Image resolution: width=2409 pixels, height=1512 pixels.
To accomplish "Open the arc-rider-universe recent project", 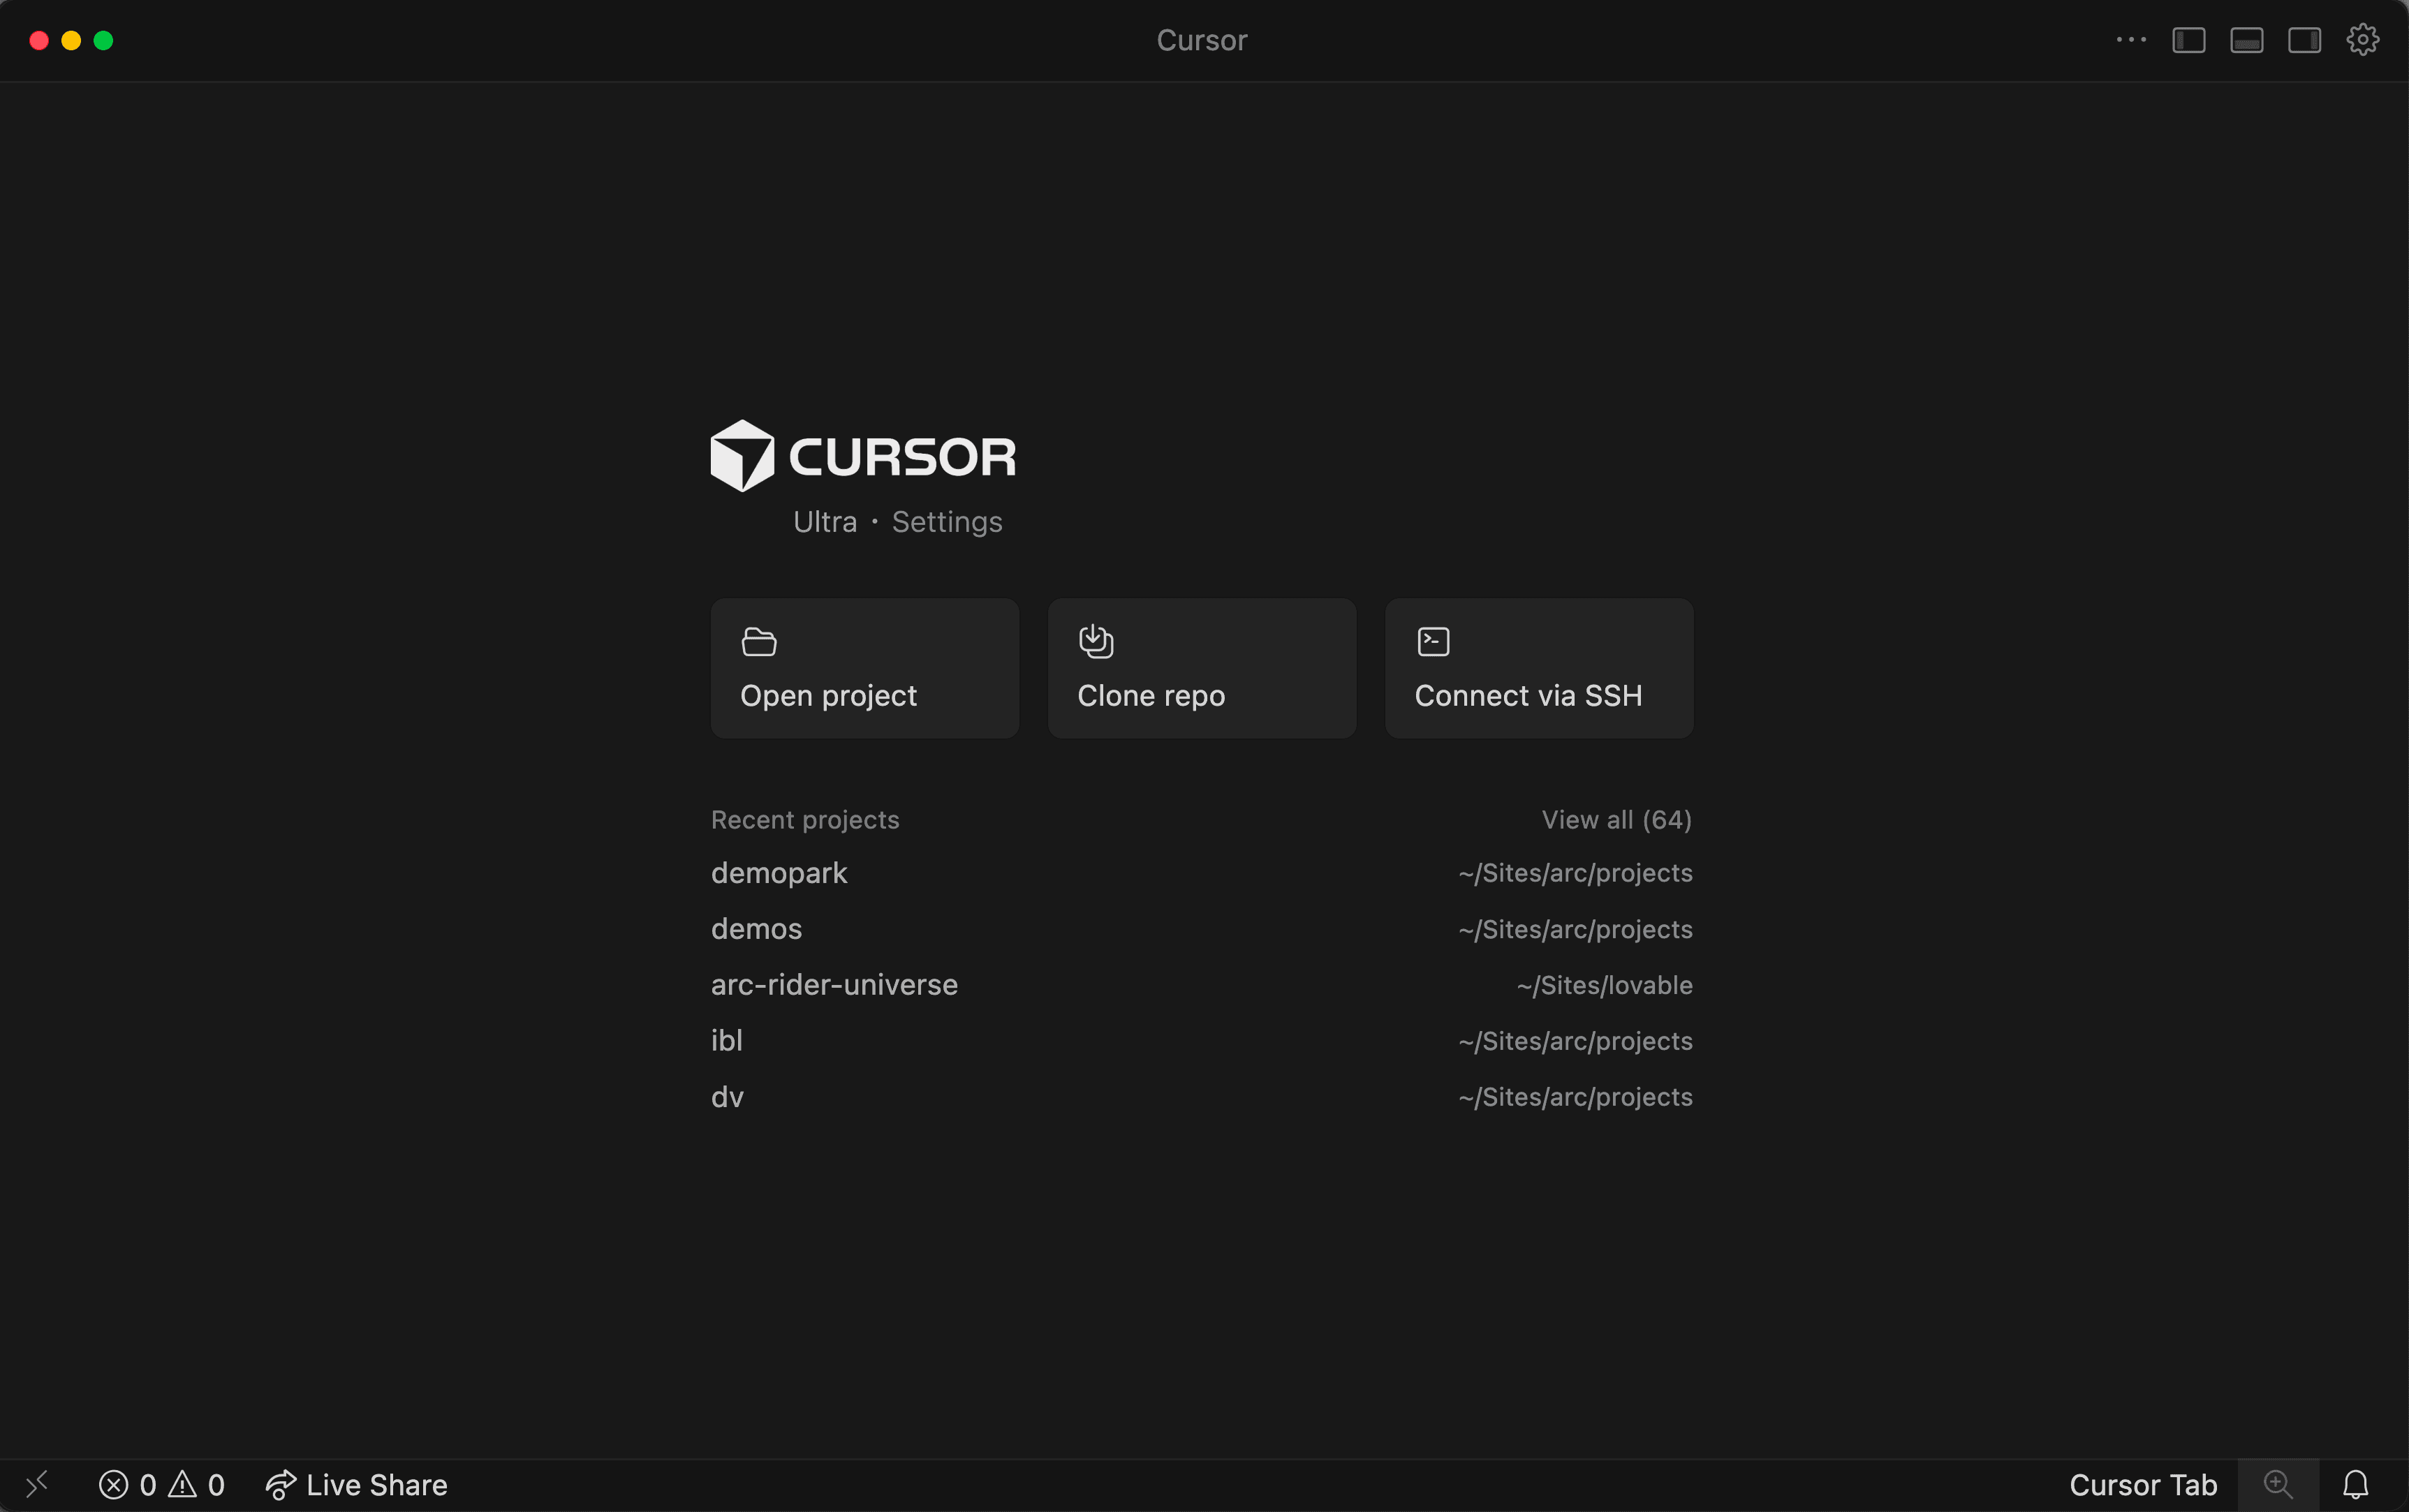I will coord(834,985).
